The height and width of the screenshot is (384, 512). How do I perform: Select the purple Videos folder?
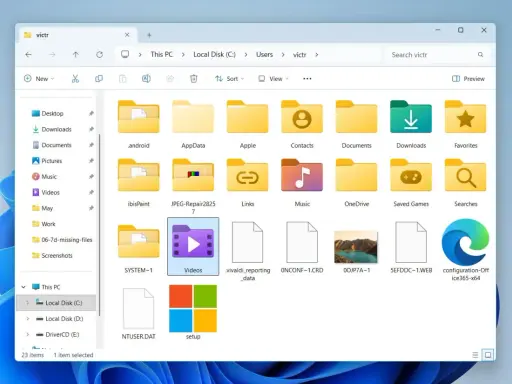click(193, 247)
